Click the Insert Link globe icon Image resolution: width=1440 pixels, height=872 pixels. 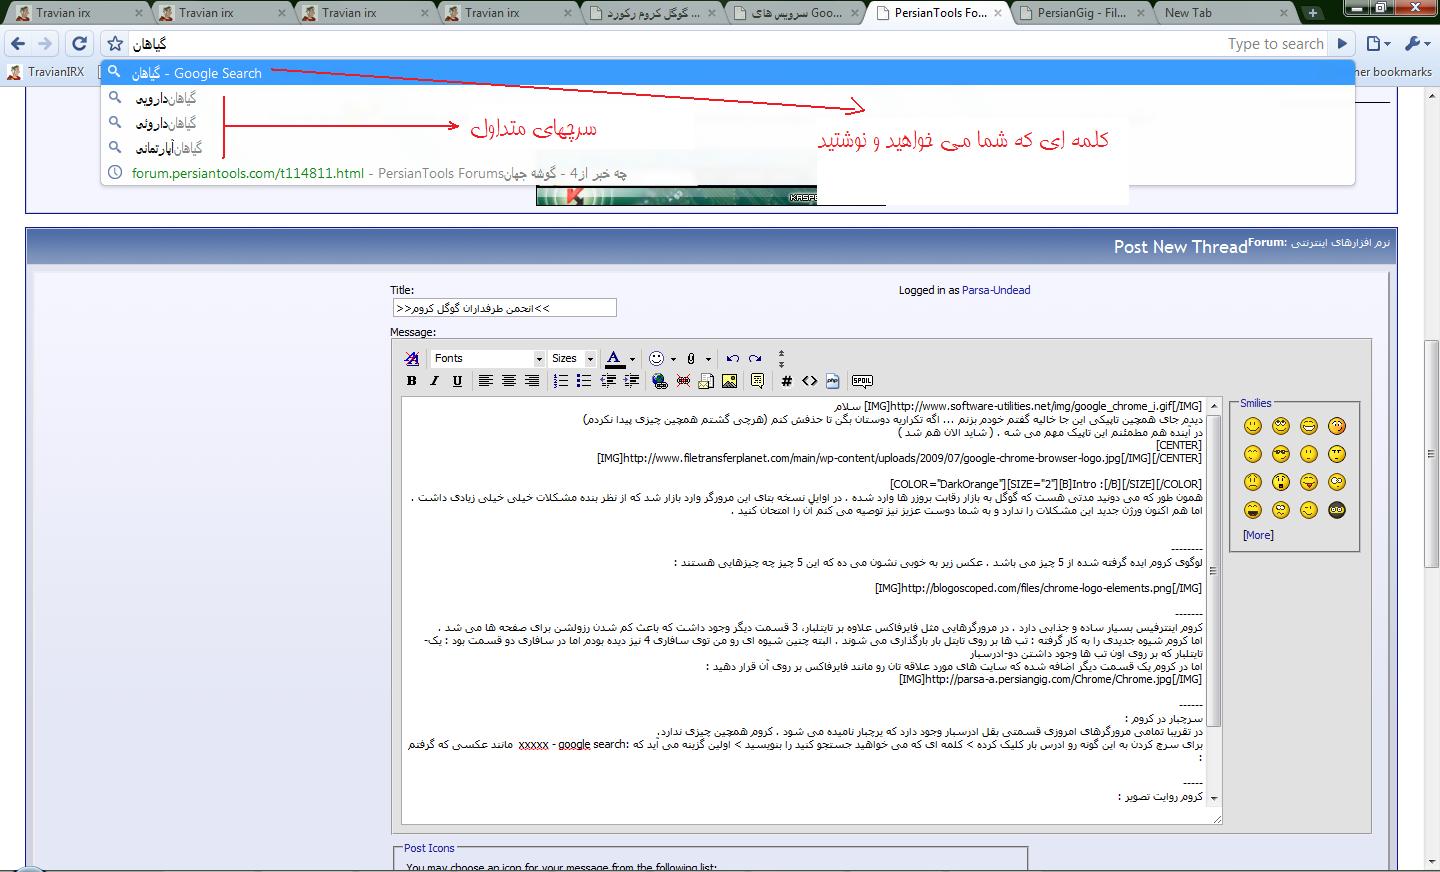[659, 381]
